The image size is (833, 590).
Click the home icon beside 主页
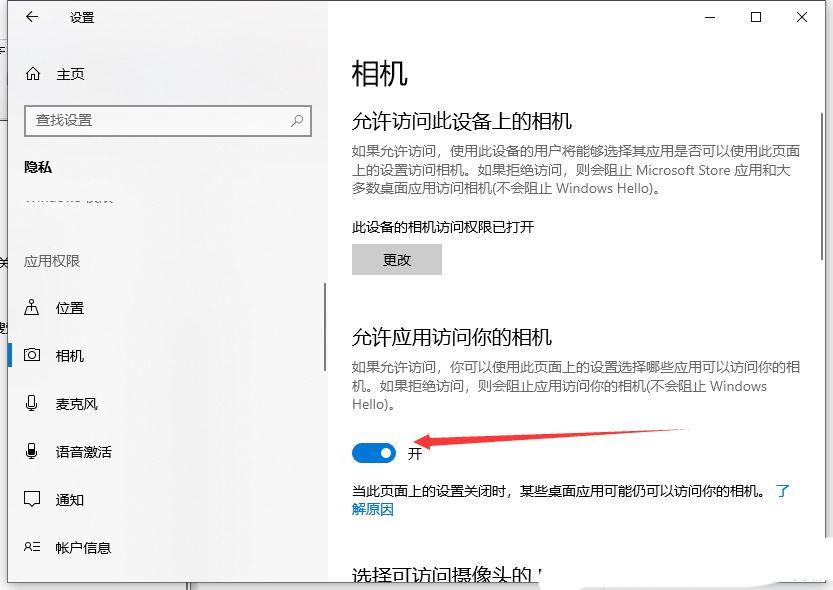[x=33, y=74]
